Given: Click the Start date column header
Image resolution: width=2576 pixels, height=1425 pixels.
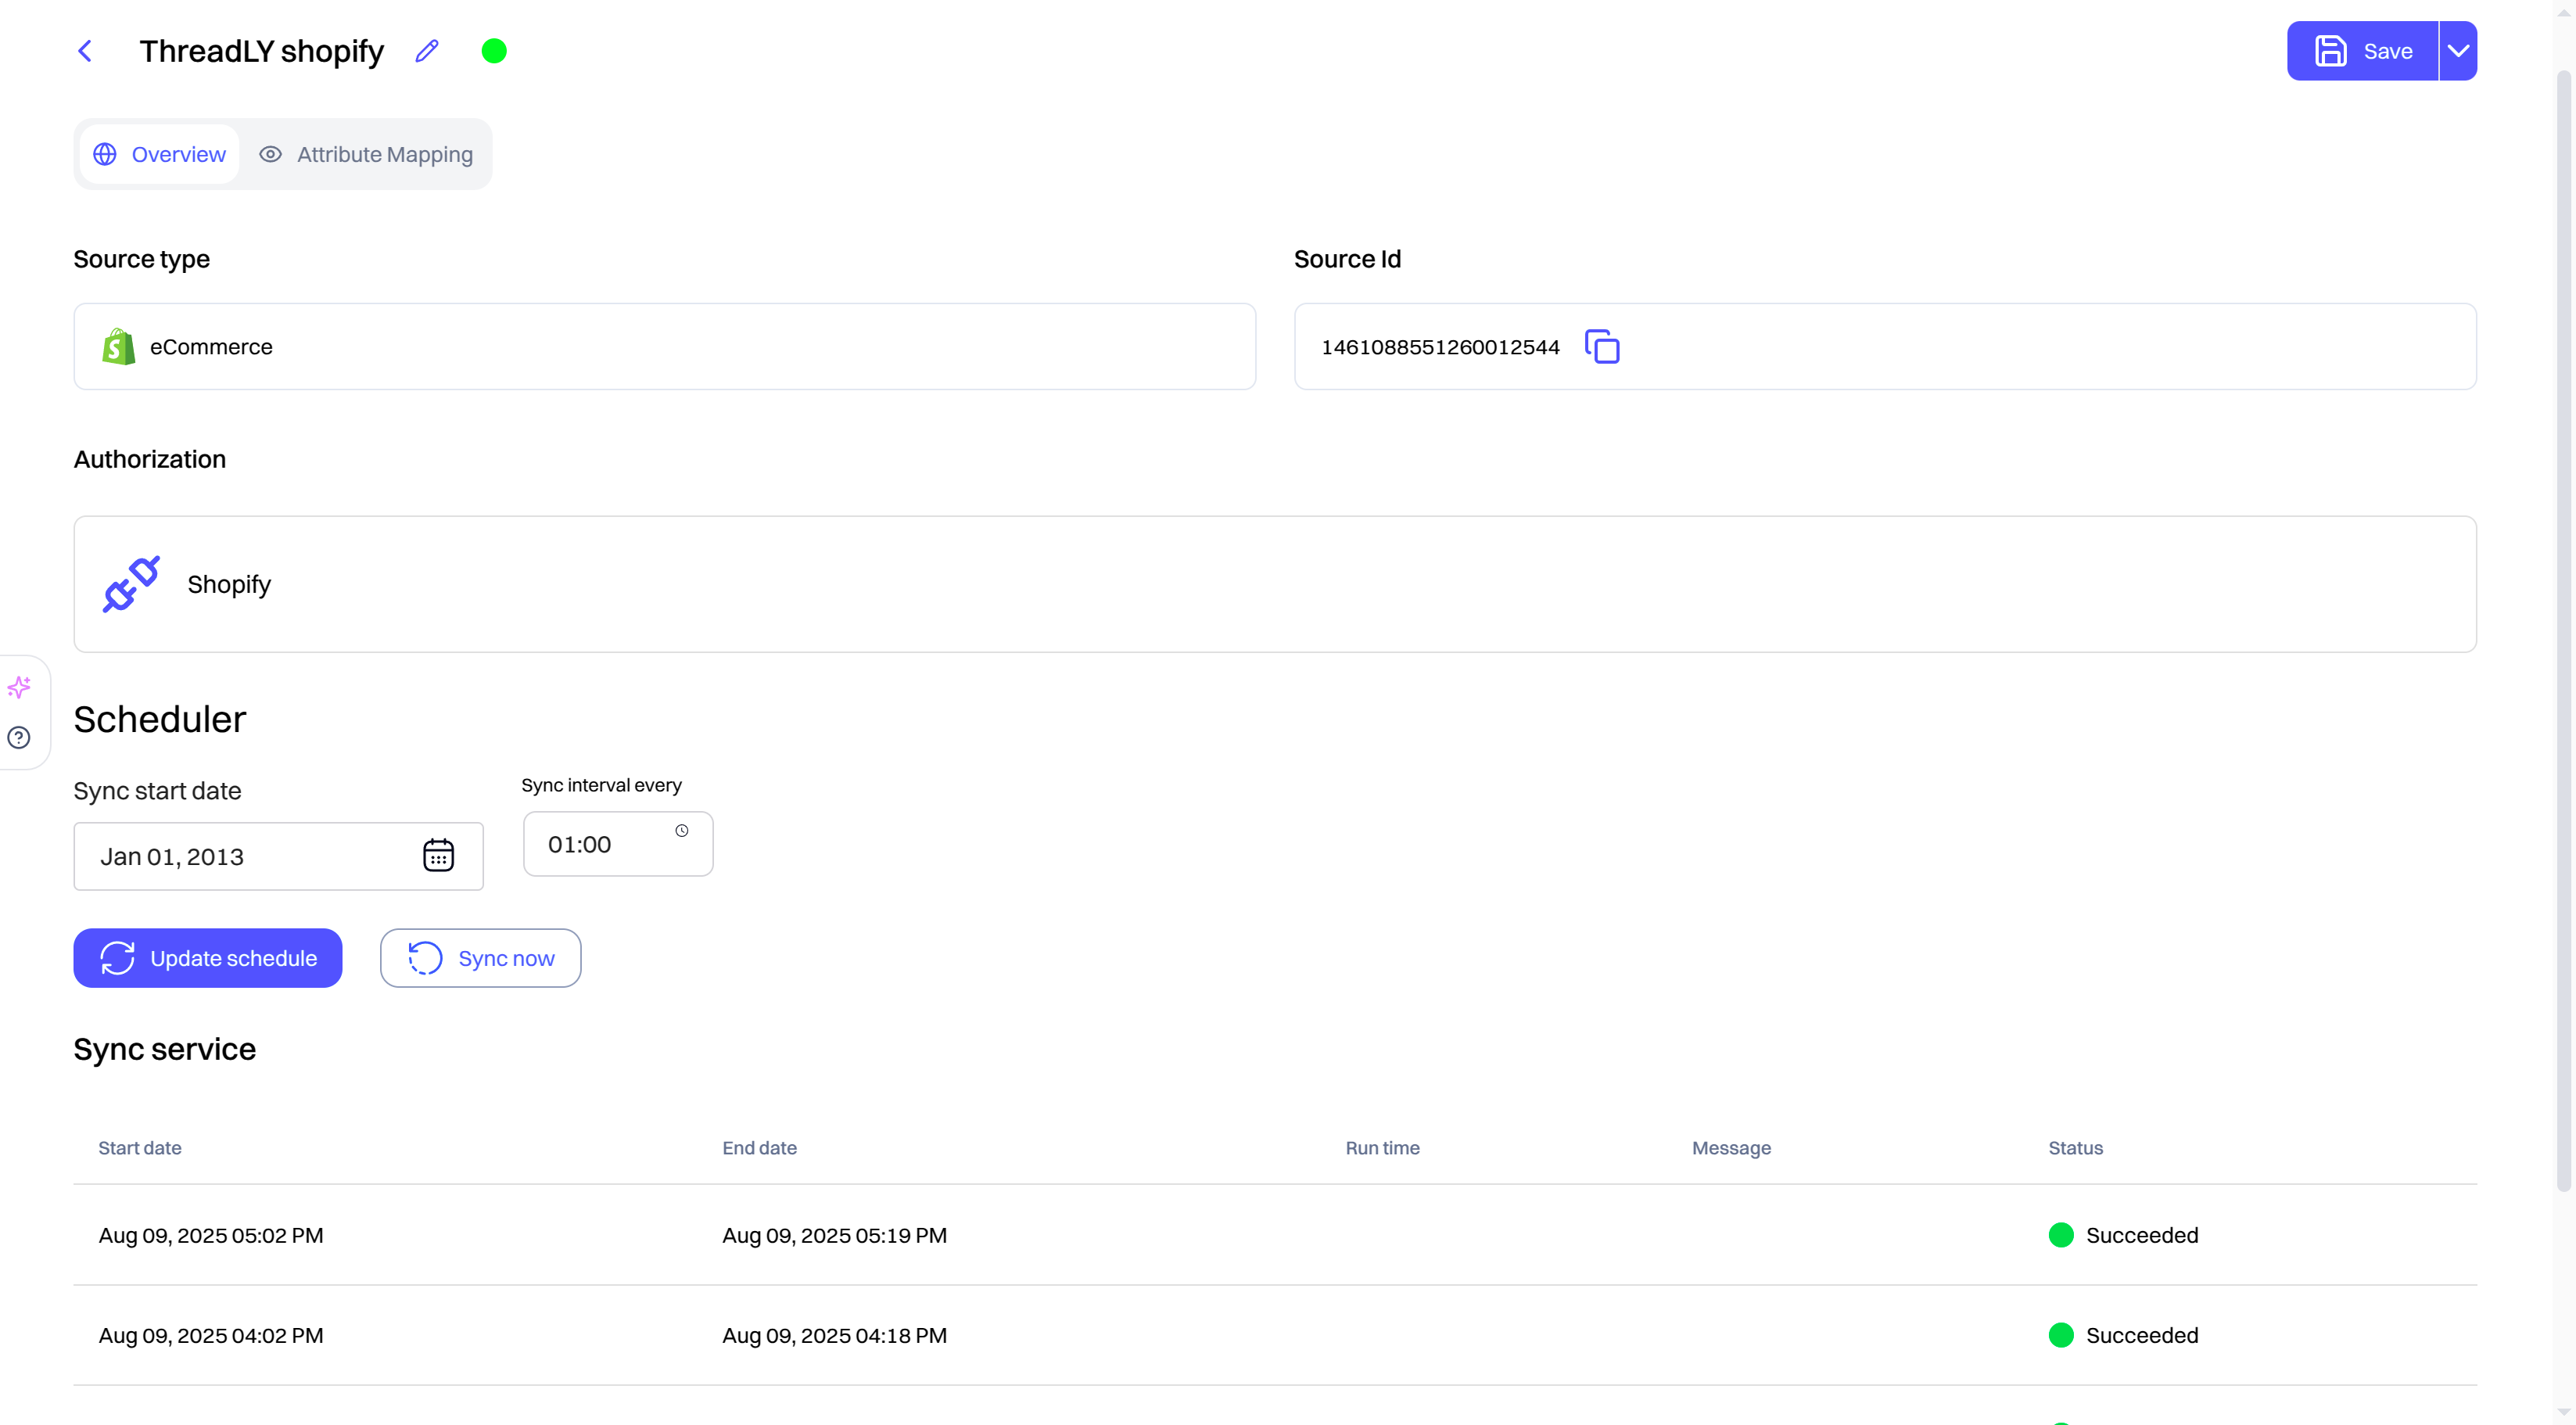Looking at the screenshot, I should (x=140, y=1148).
